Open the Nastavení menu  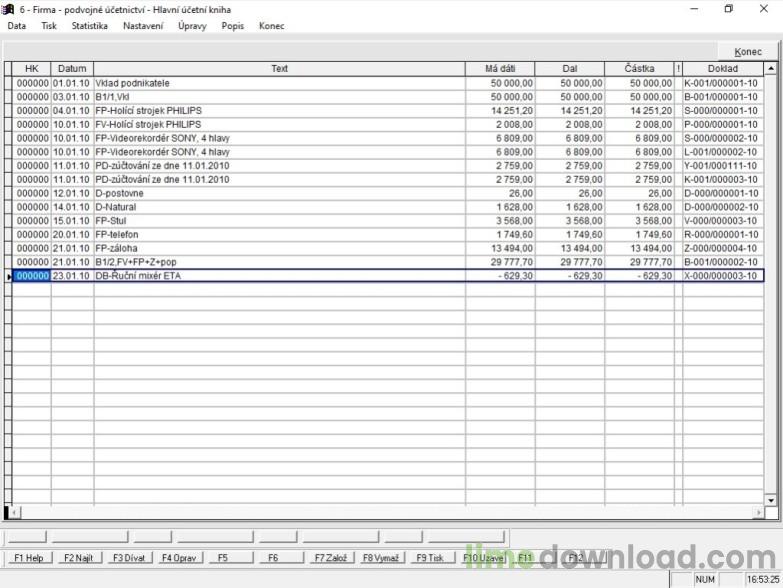(143, 26)
